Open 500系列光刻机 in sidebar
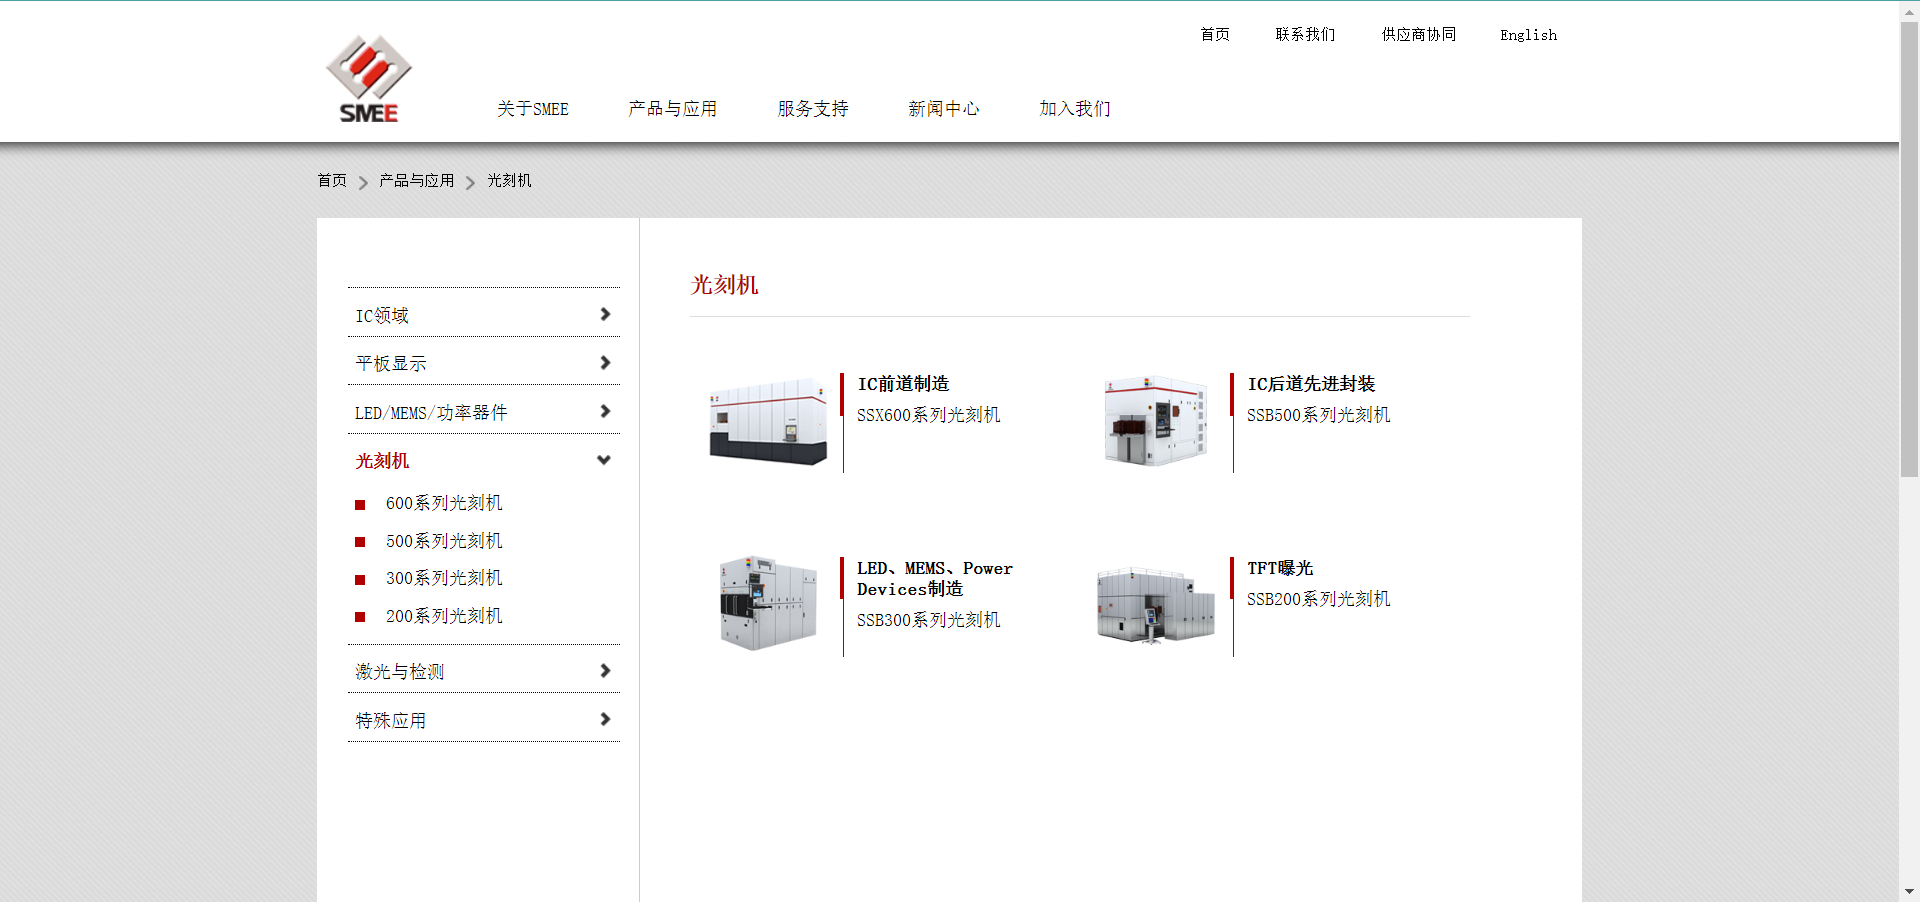The image size is (1920, 902). [444, 541]
